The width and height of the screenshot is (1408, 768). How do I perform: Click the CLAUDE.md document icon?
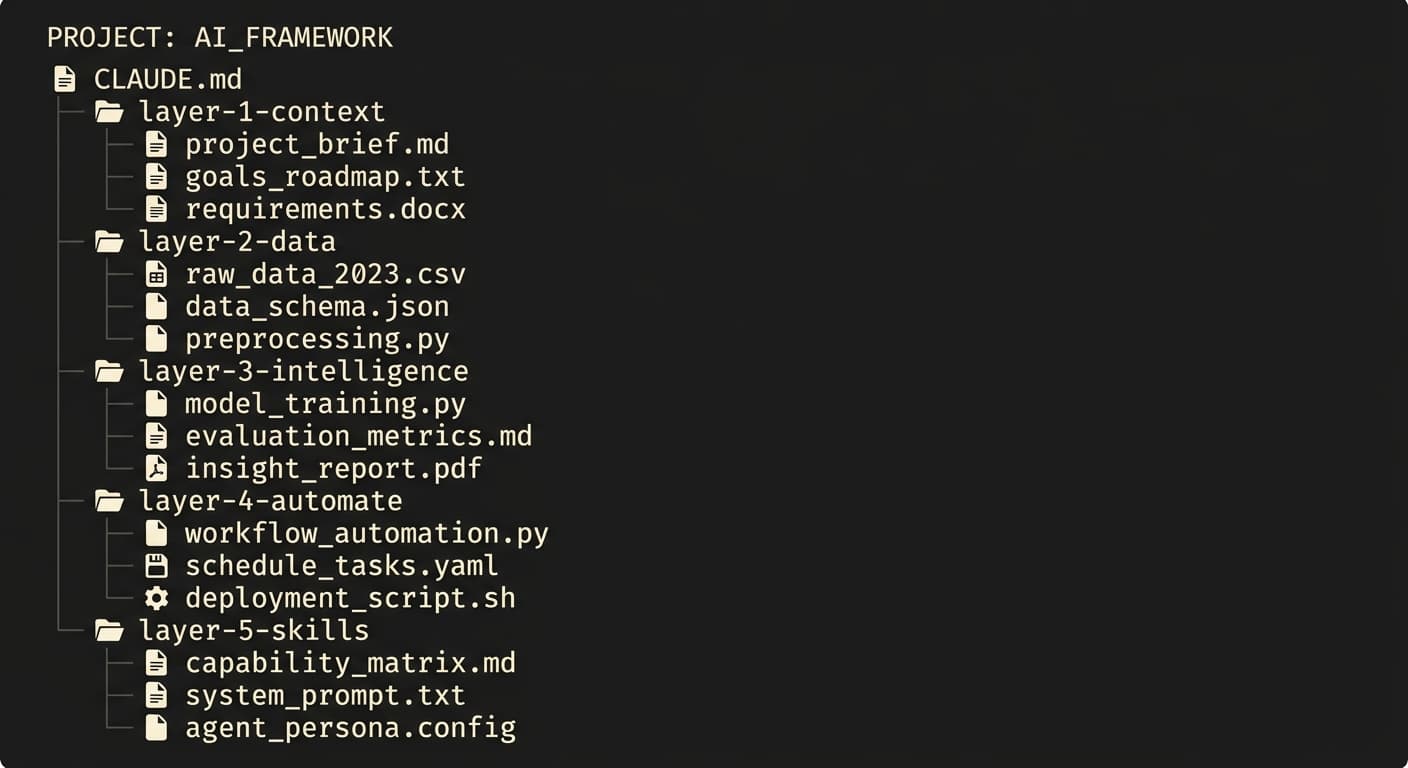(65, 79)
